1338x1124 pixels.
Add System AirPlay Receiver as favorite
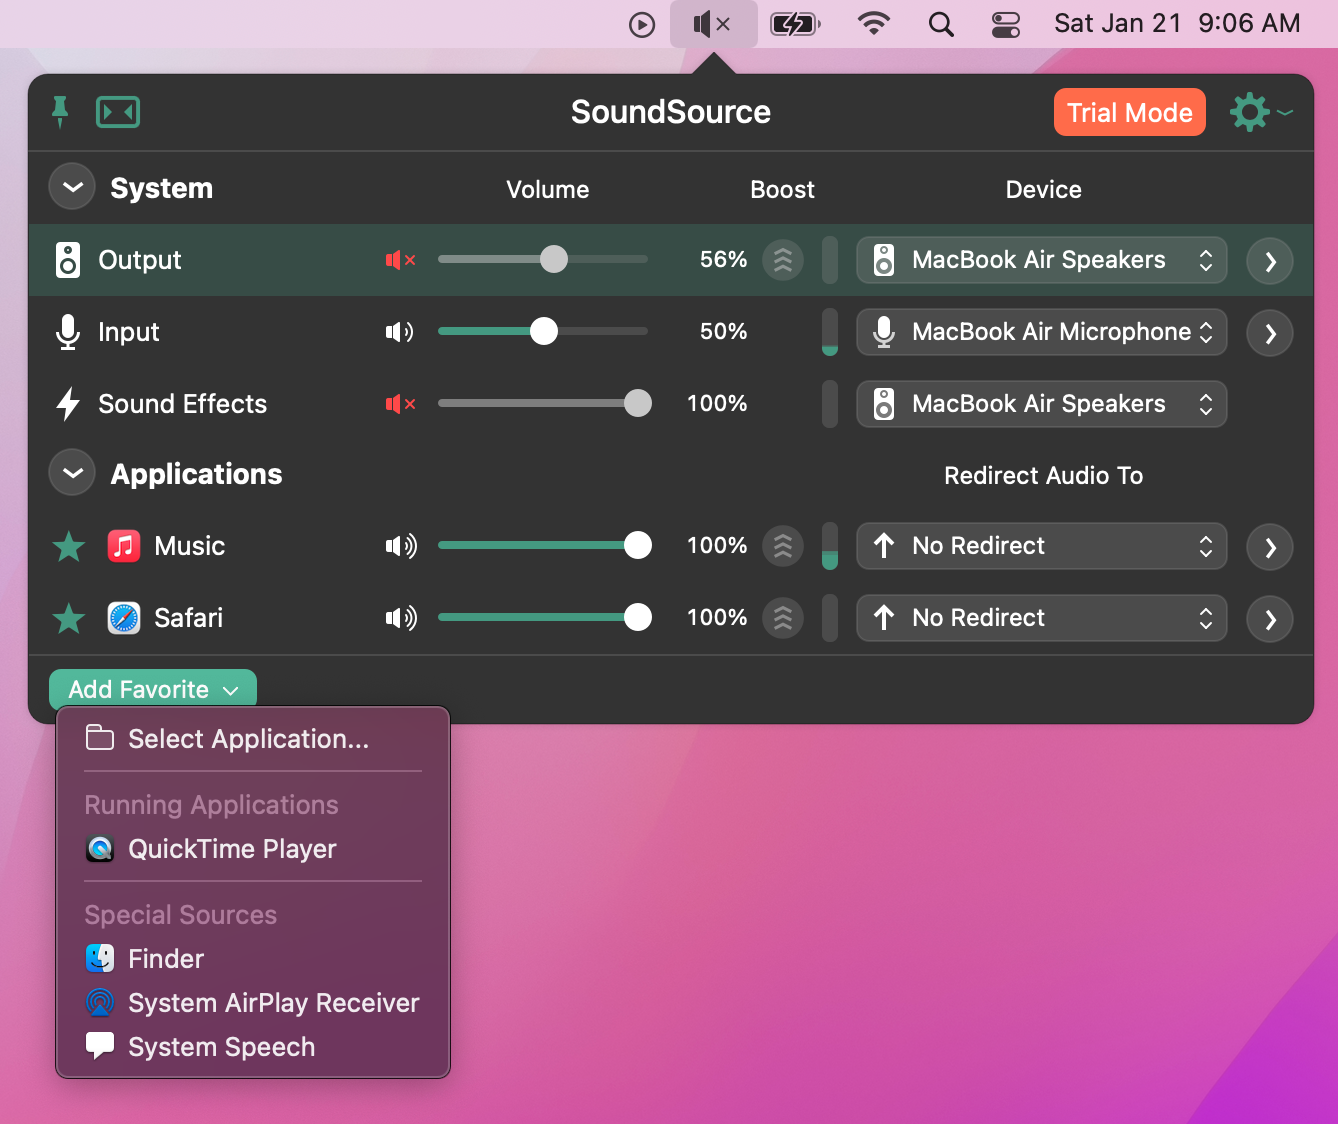[253, 1002]
